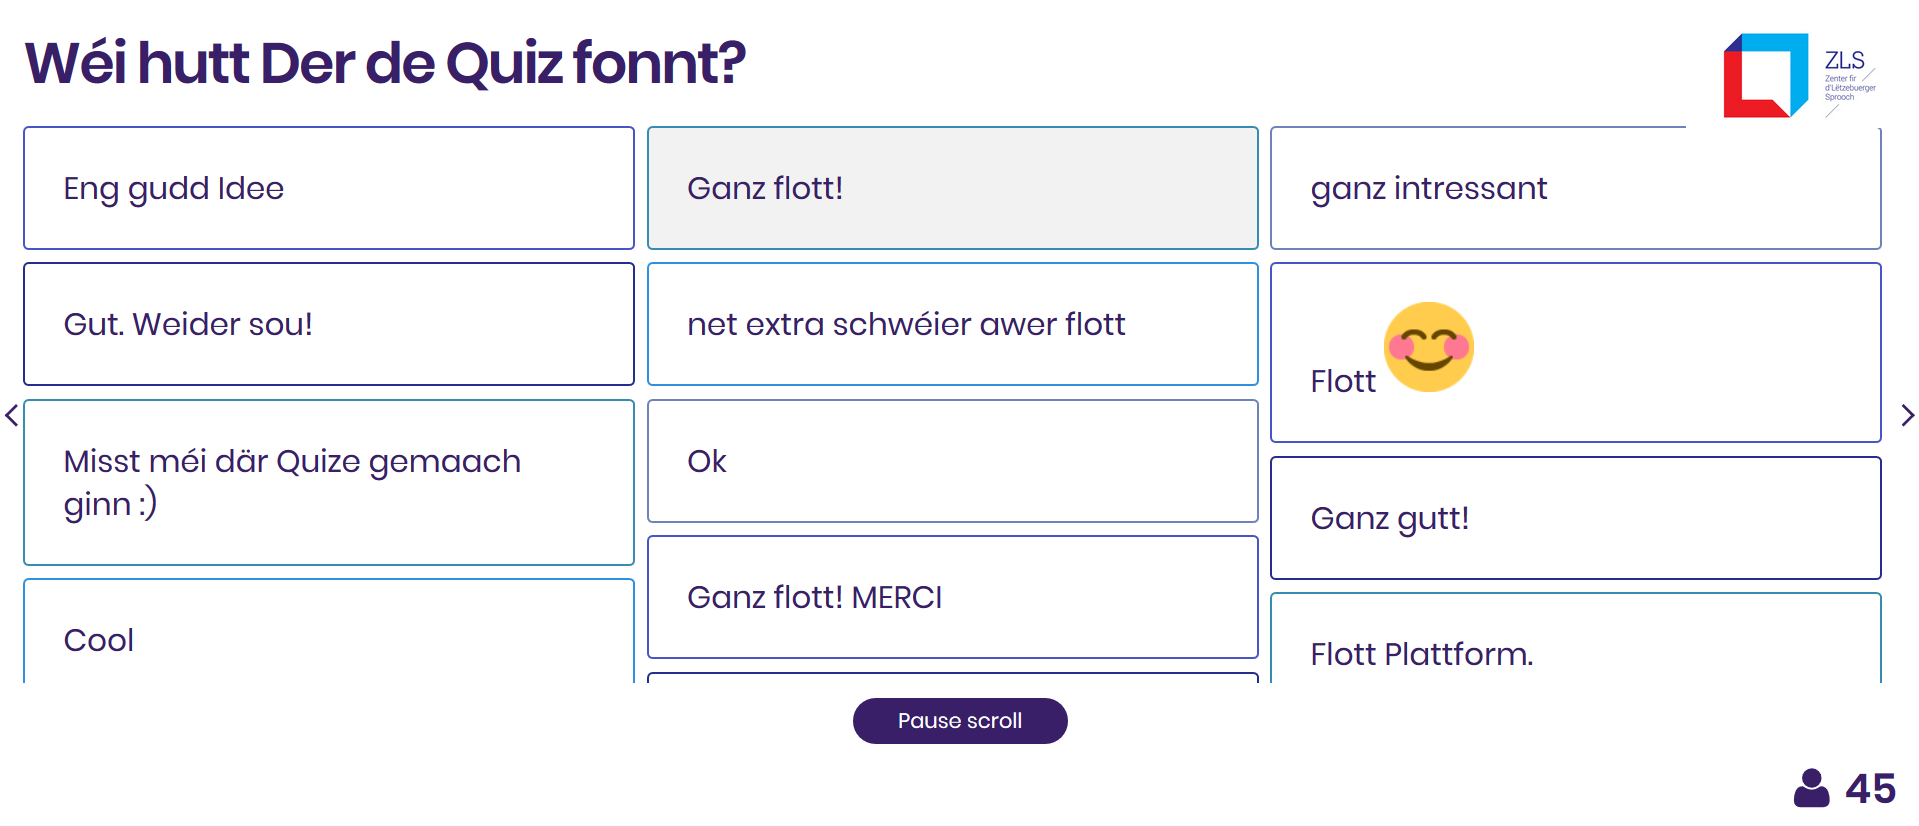Click the 'Ok' response card

(952, 461)
